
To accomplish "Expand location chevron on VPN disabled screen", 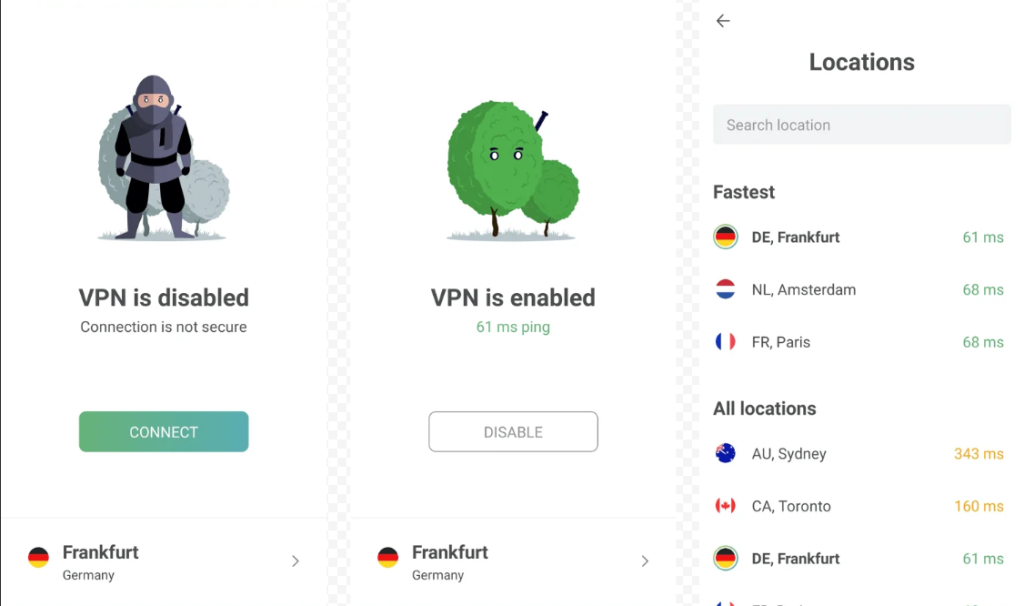I will tap(295, 561).
